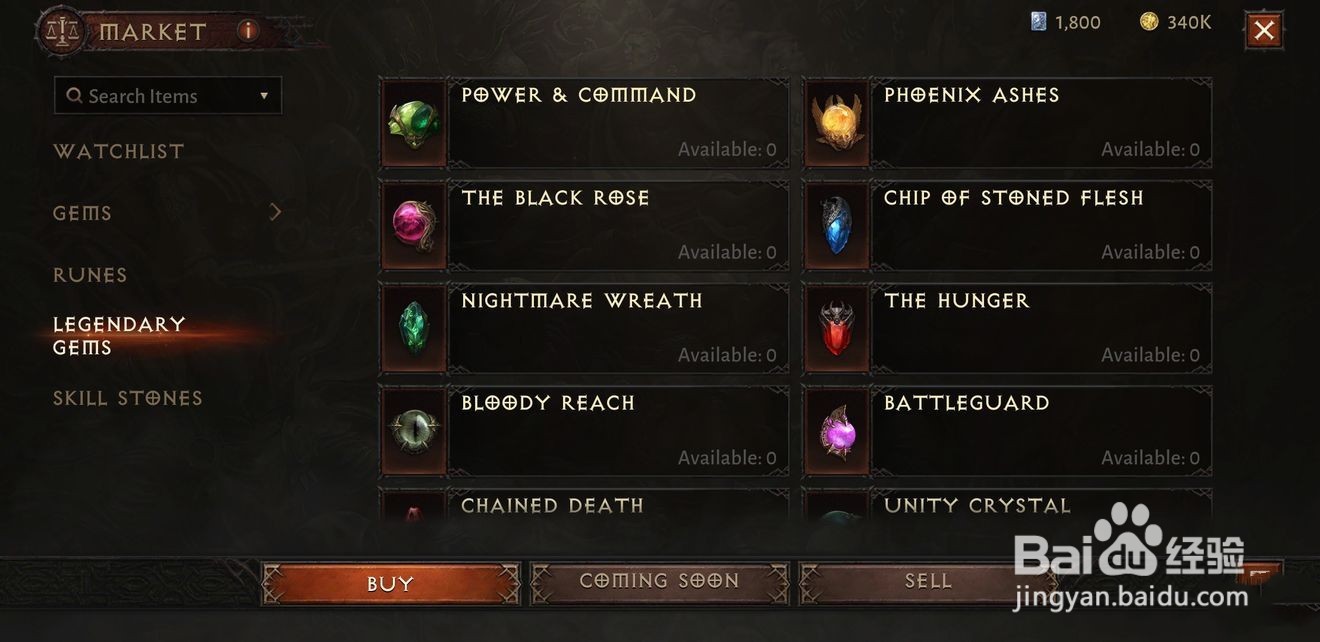Image resolution: width=1320 pixels, height=642 pixels.
Task: Click the Nightmare Wreath green crystal icon
Action: pyautogui.click(x=414, y=329)
